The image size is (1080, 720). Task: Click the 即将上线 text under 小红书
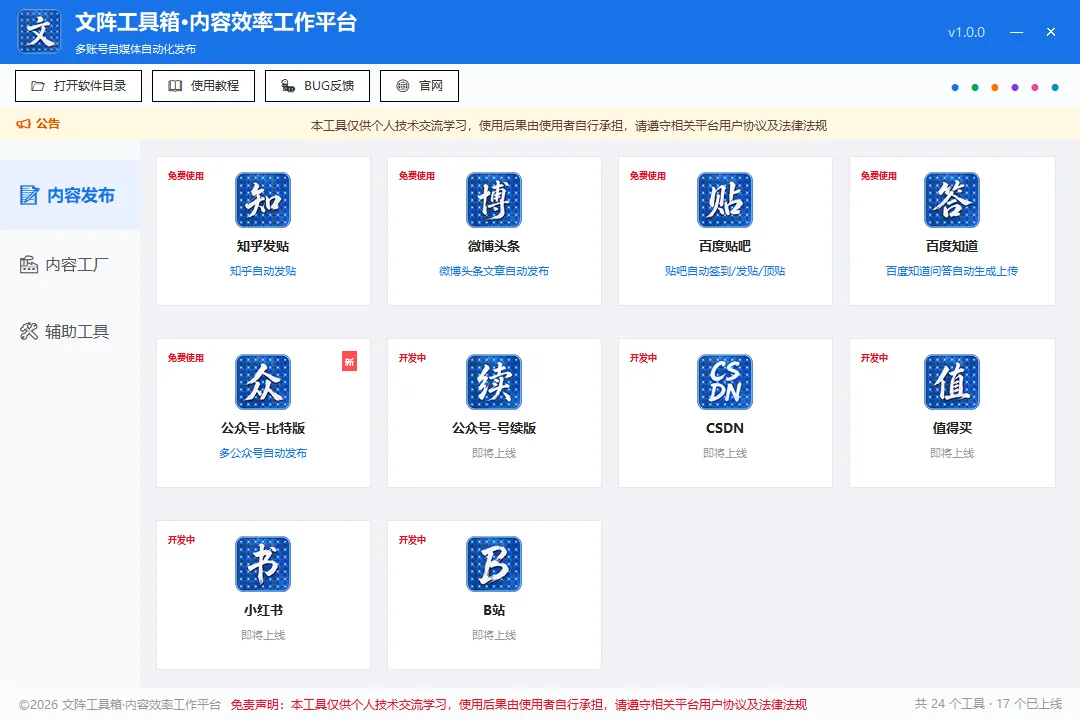point(263,635)
